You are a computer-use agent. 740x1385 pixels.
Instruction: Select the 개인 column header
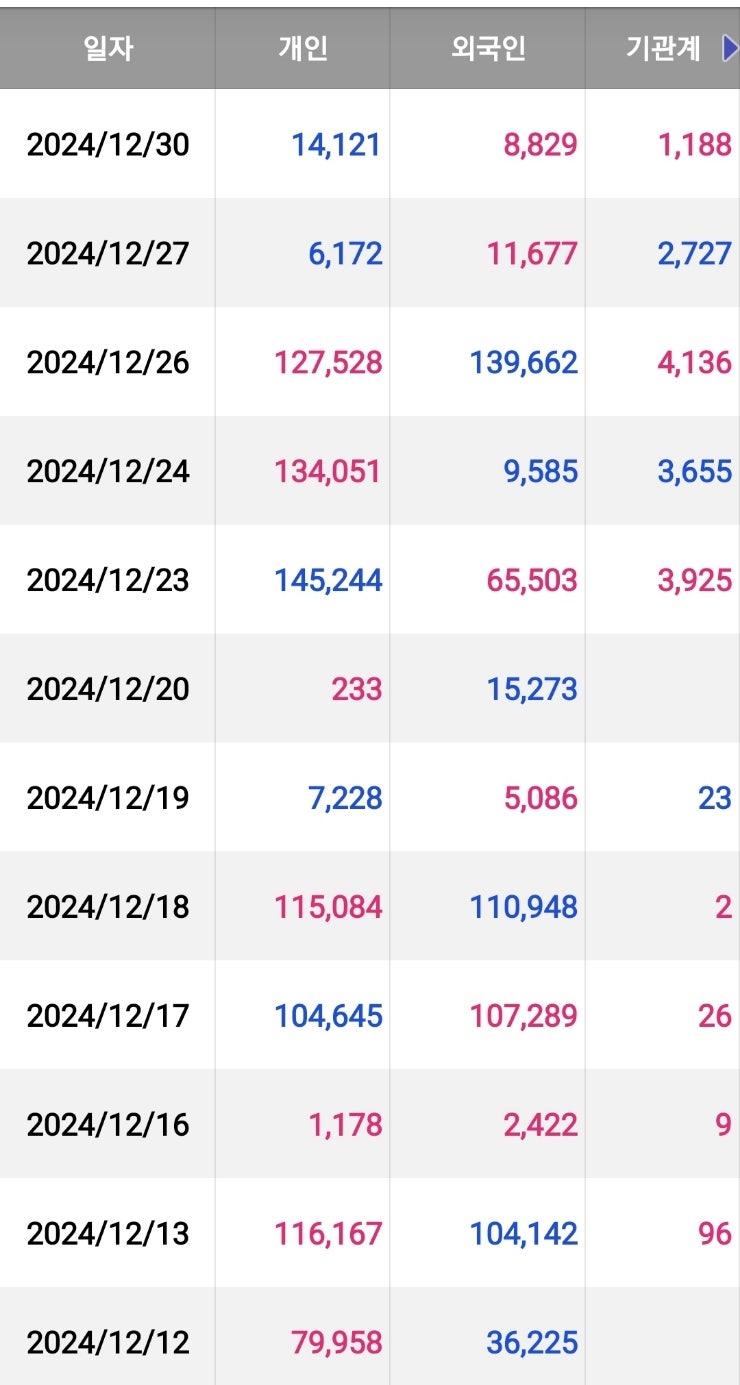point(303,48)
